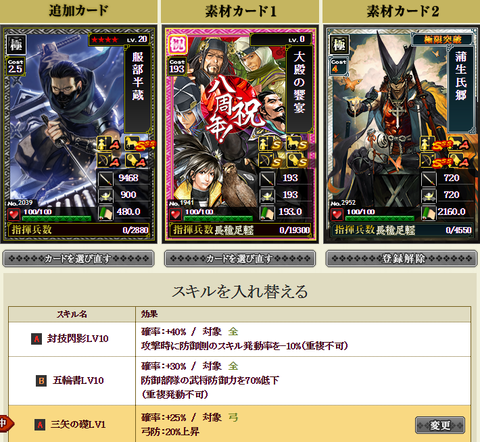Select the 五輪書LV10 skill row
The image size is (480, 442).
240,381
